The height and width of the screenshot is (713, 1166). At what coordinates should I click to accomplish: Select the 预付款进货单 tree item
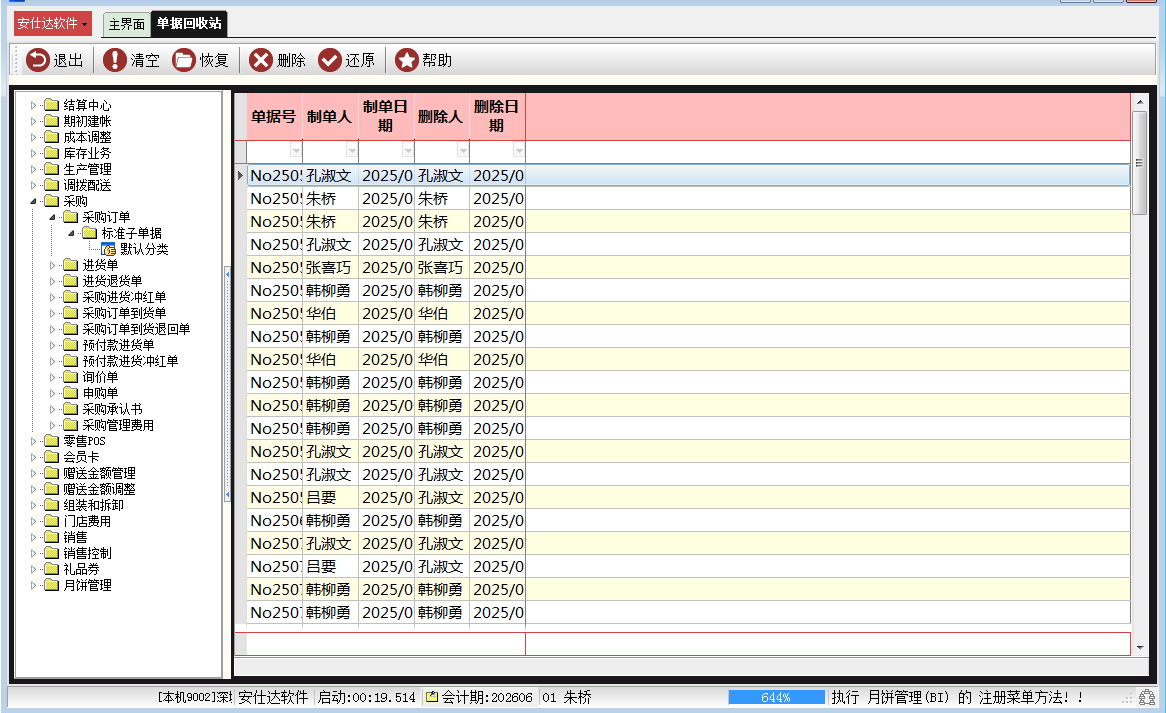click(x=118, y=345)
